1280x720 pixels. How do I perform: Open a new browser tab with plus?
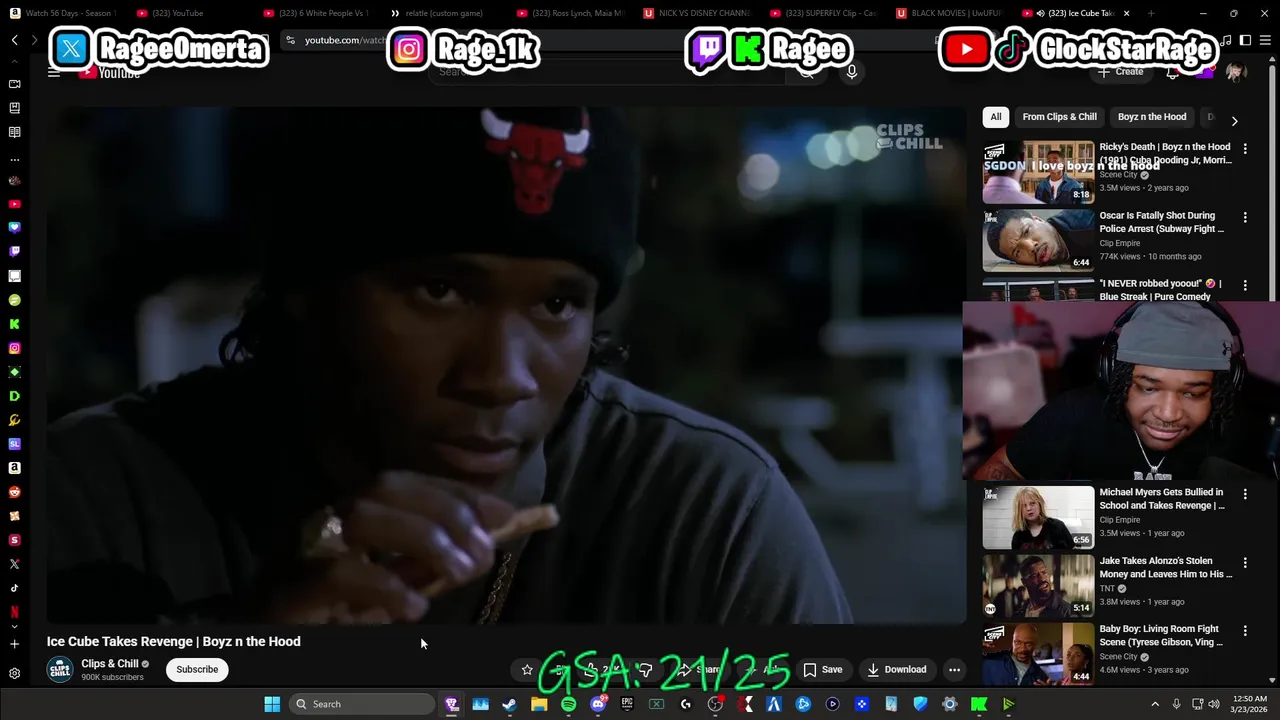1151,13
